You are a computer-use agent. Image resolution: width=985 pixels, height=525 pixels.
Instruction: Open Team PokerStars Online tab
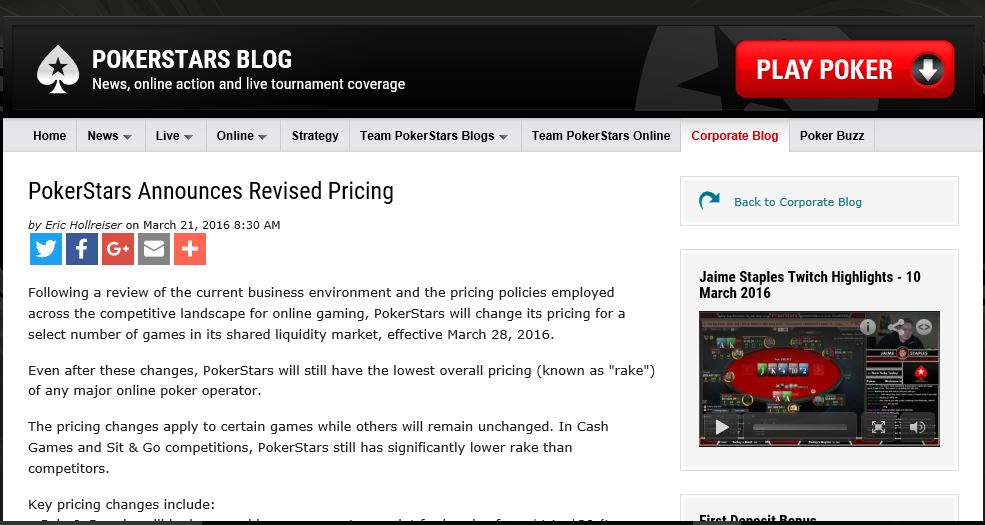pyautogui.click(x=601, y=136)
